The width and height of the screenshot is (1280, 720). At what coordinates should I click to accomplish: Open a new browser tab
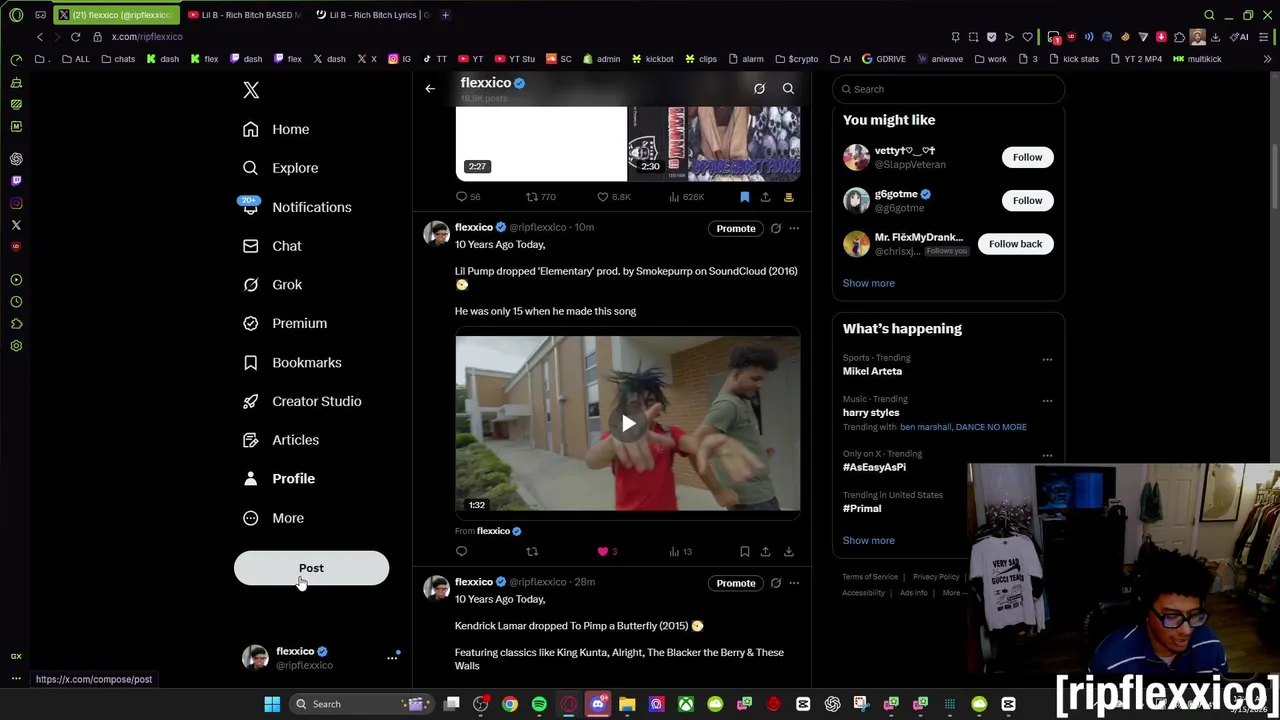445,15
